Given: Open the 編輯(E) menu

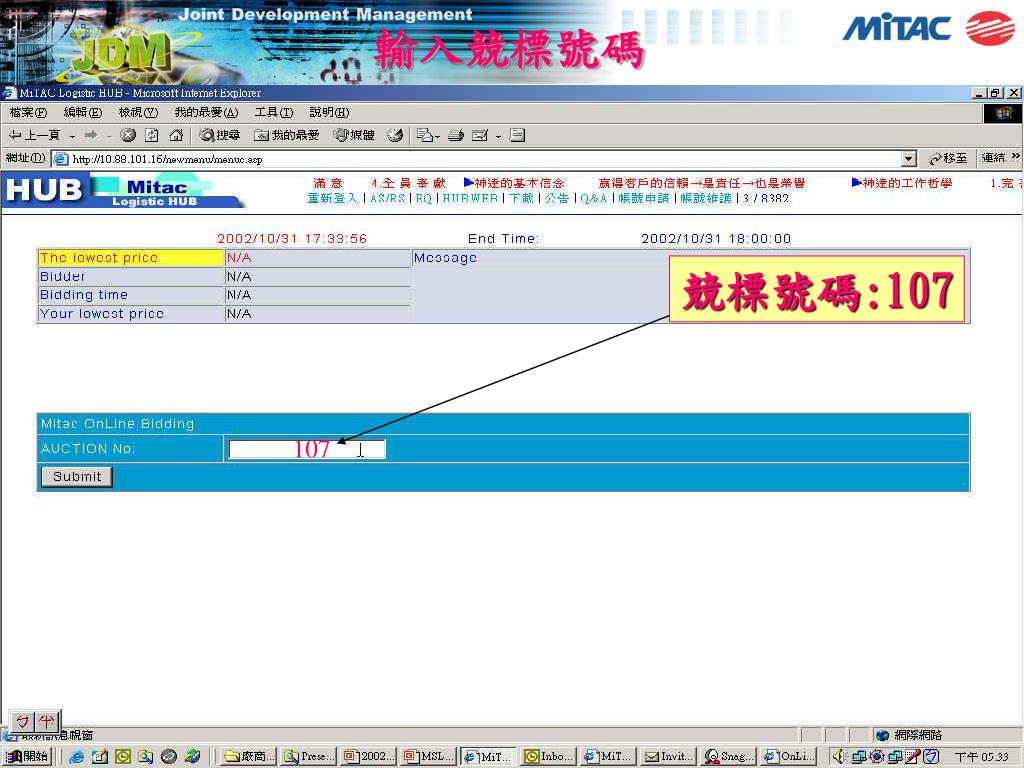Looking at the screenshot, I should coord(83,112).
